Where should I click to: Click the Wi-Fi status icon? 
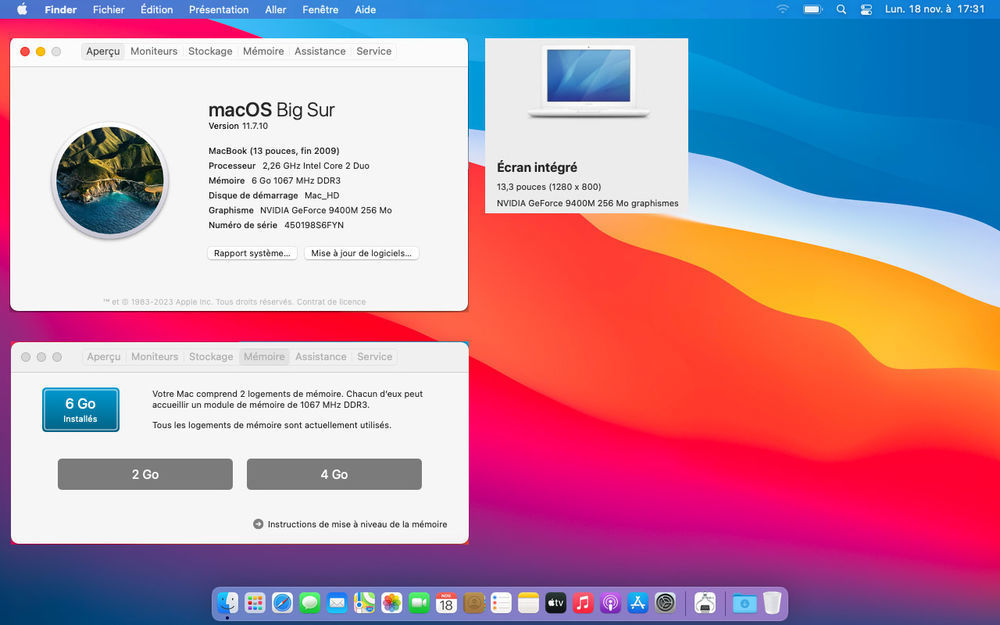click(782, 9)
